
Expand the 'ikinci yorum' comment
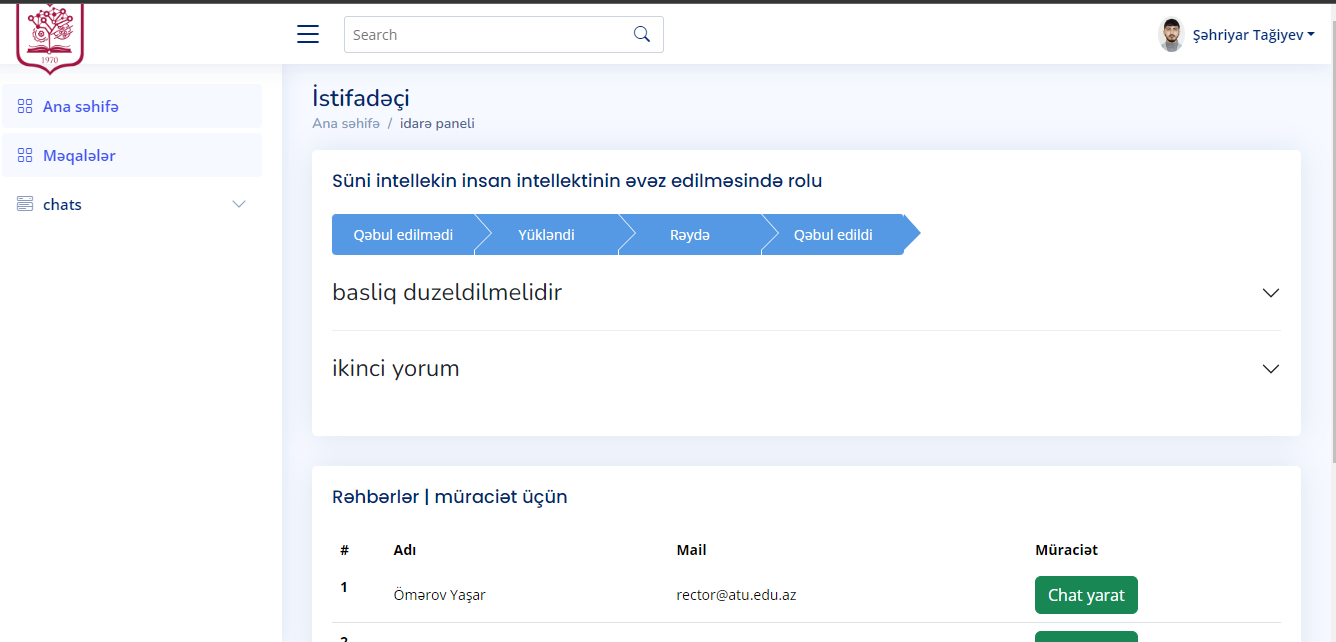(x=1270, y=369)
